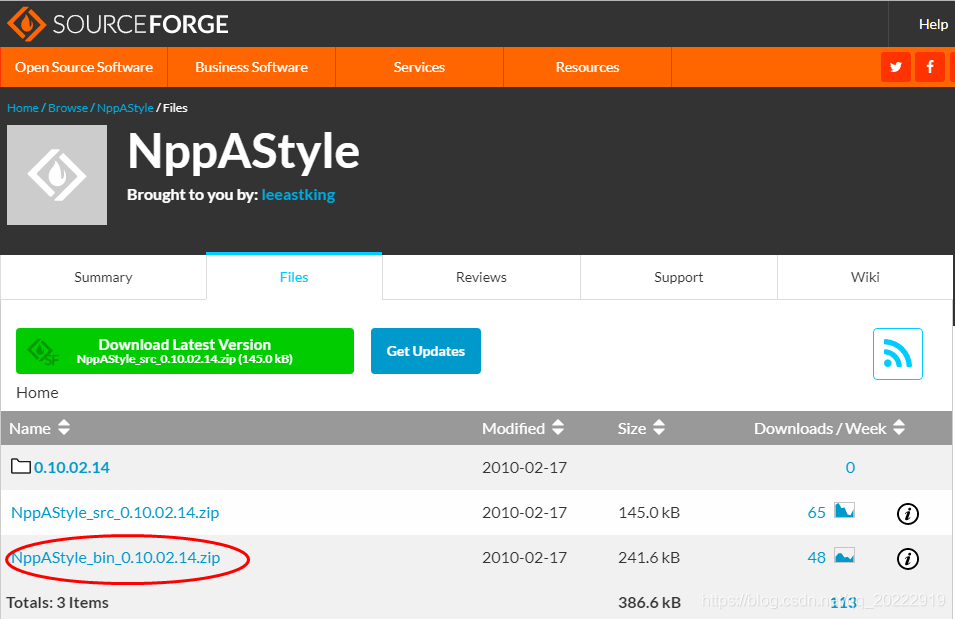Sort by Downloads / Week arrows

pyautogui.click(x=899, y=428)
